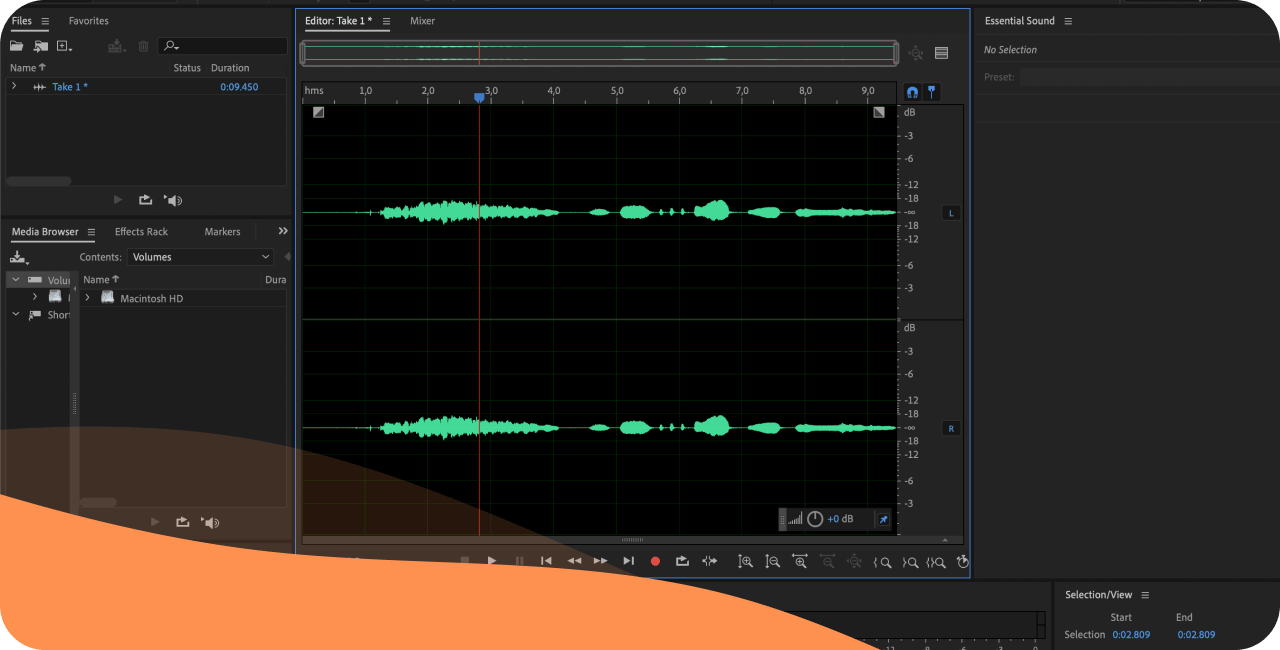The width and height of the screenshot is (1280, 650).
Task: Toggle the left channel L button
Action: [x=951, y=213]
